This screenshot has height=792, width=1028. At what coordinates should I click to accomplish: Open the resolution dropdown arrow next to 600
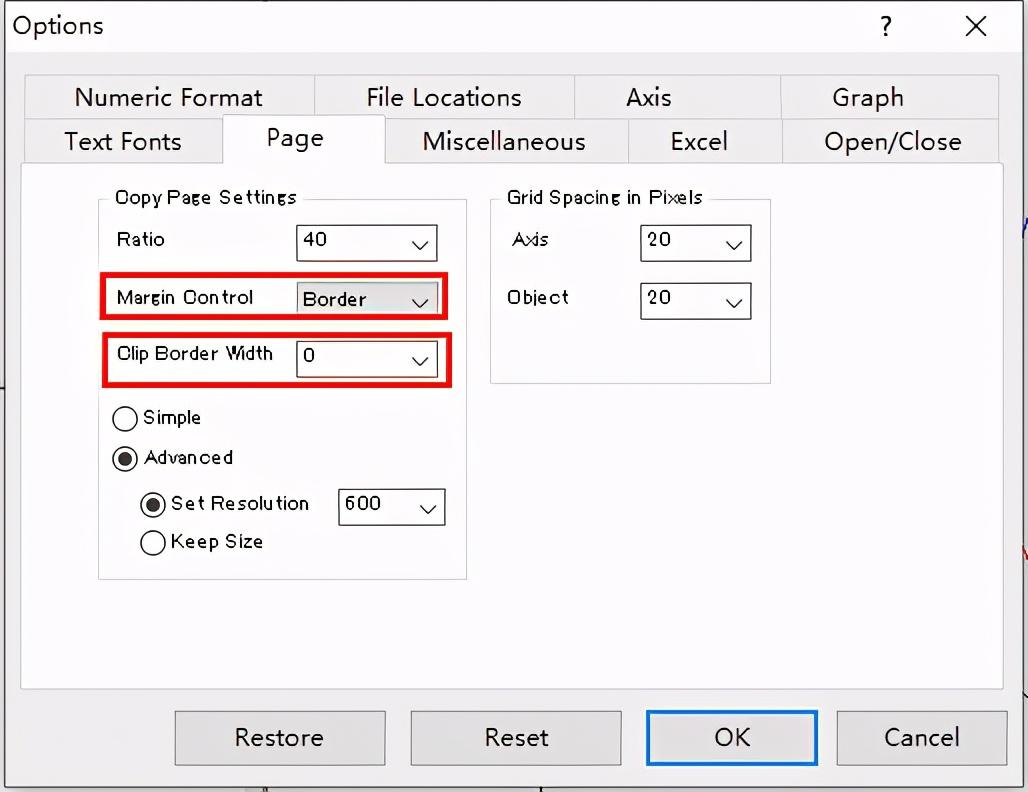[x=428, y=508]
